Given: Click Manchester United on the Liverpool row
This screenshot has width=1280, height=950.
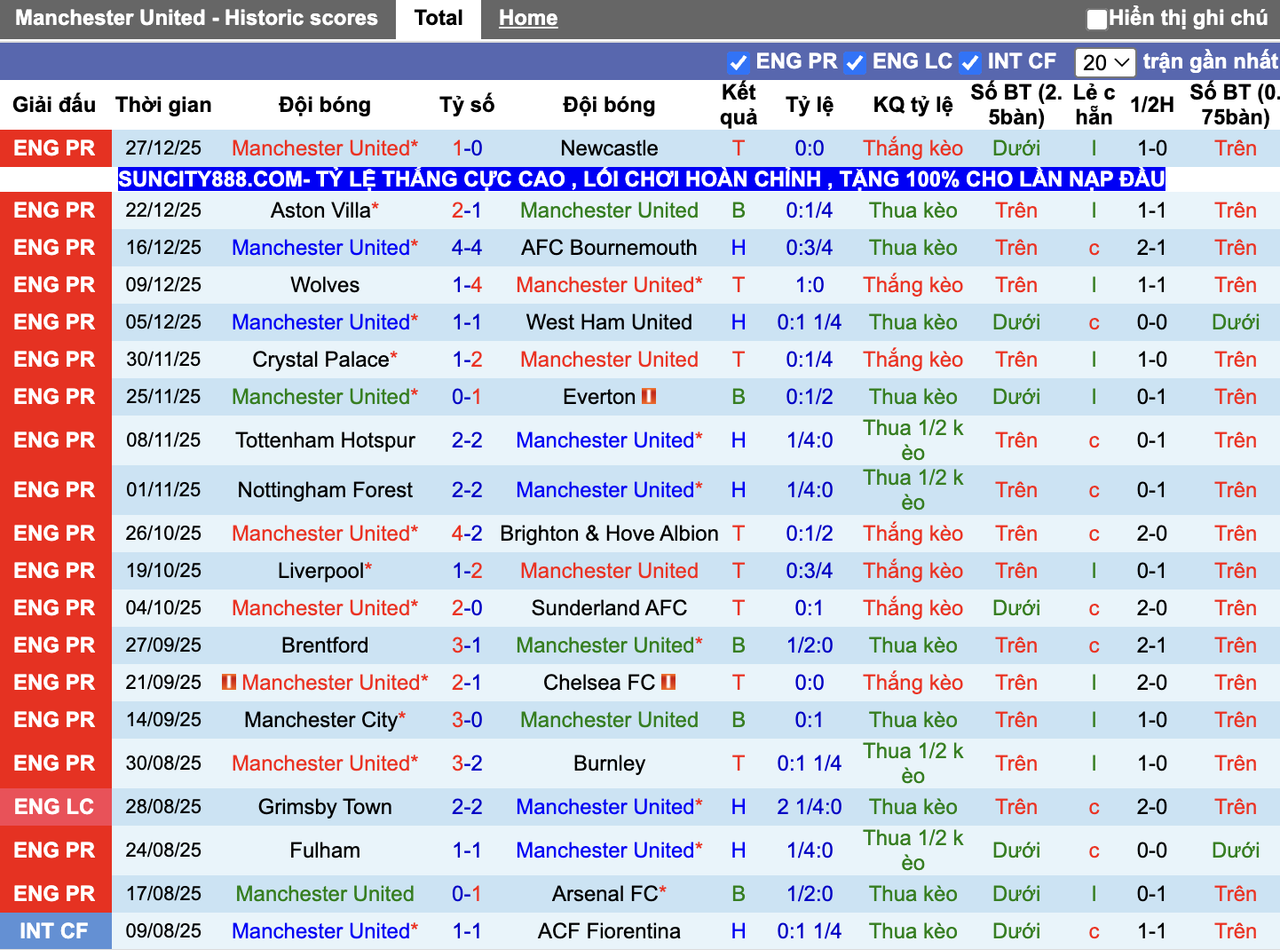Looking at the screenshot, I should click(609, 570).
